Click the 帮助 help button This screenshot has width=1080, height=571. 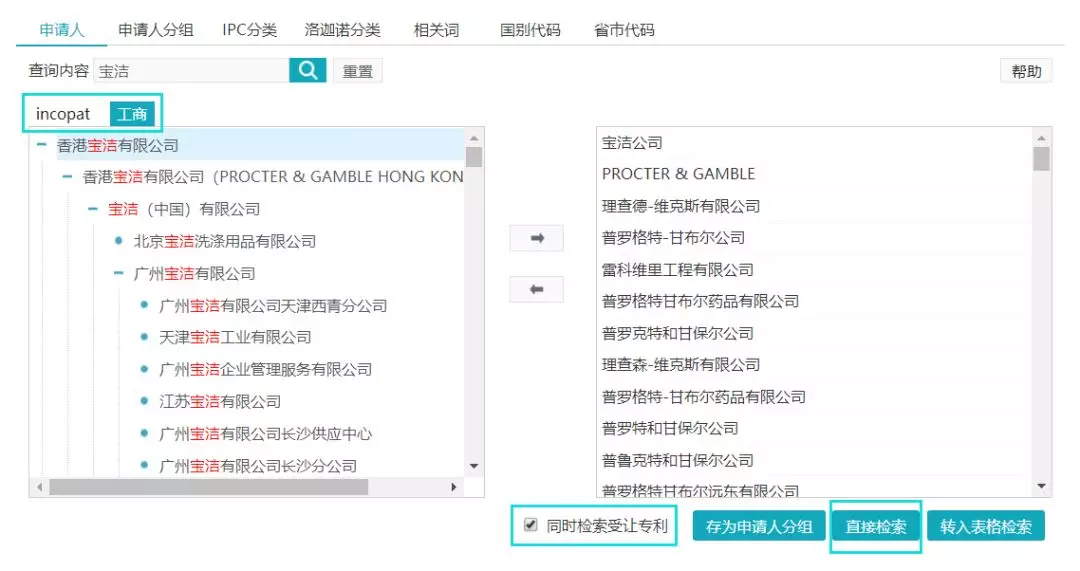[1026, 71]
